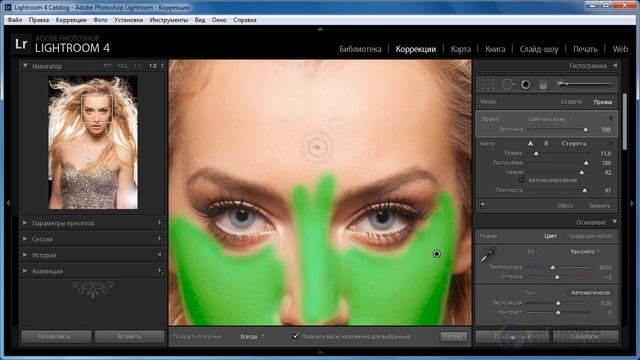Expand the Гистограмма panel
640x360 pixels.
coord(615,65)
